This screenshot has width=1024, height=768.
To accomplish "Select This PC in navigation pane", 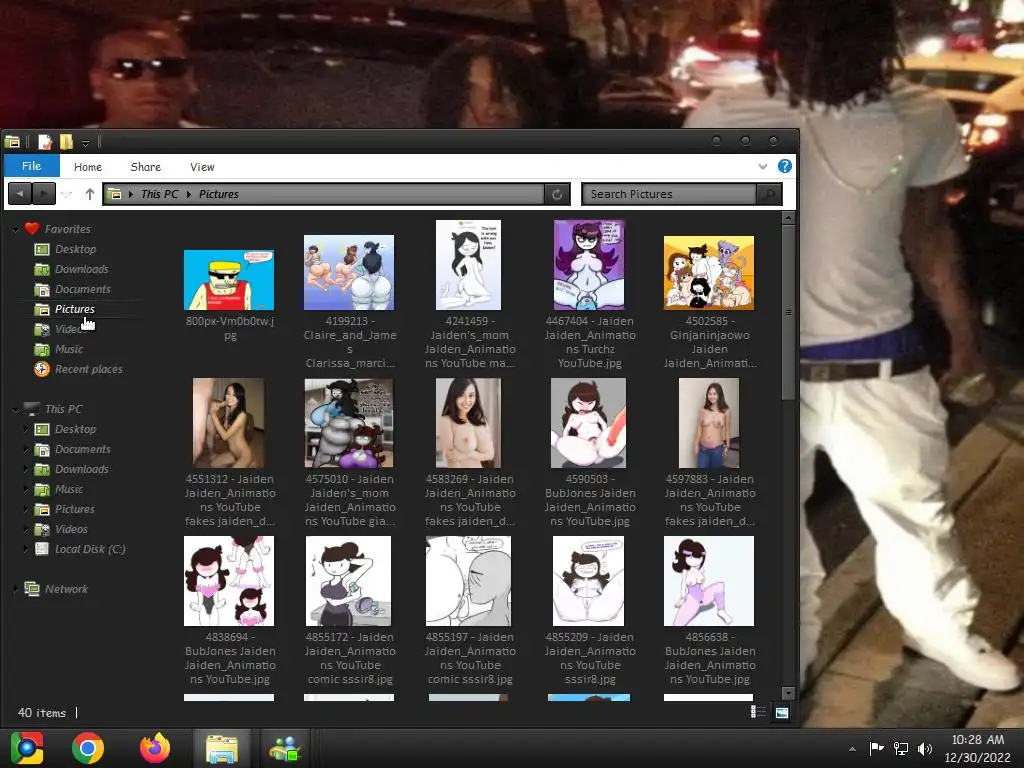I will [x=63, y=409].
